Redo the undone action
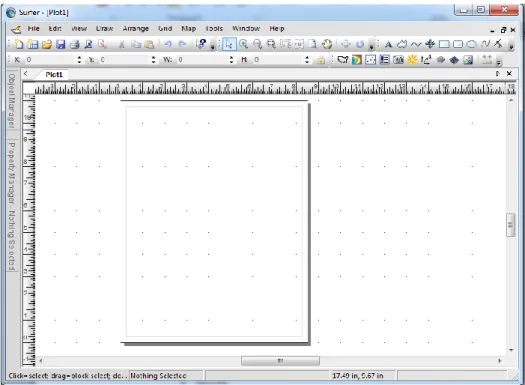This screenshot has height=385, width=525. point(182,44)
